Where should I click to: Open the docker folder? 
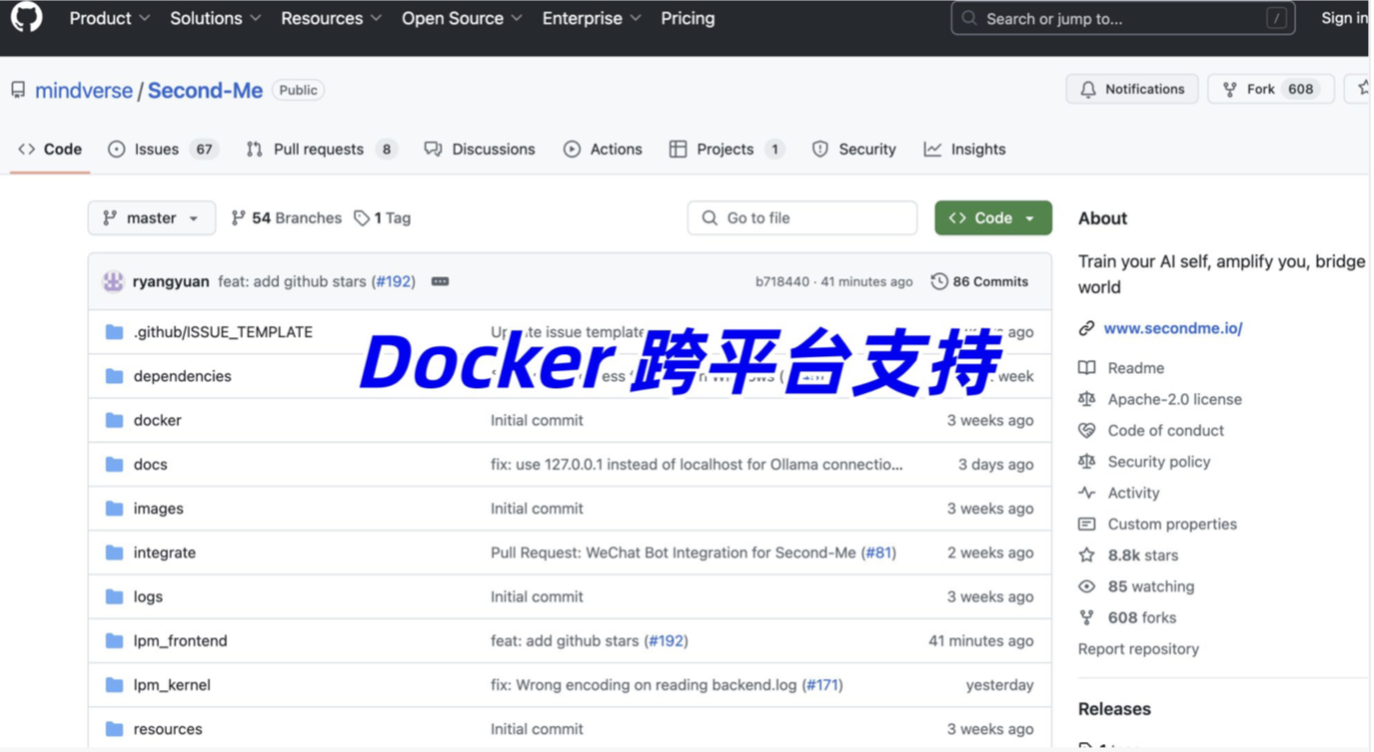pos(157,420)
